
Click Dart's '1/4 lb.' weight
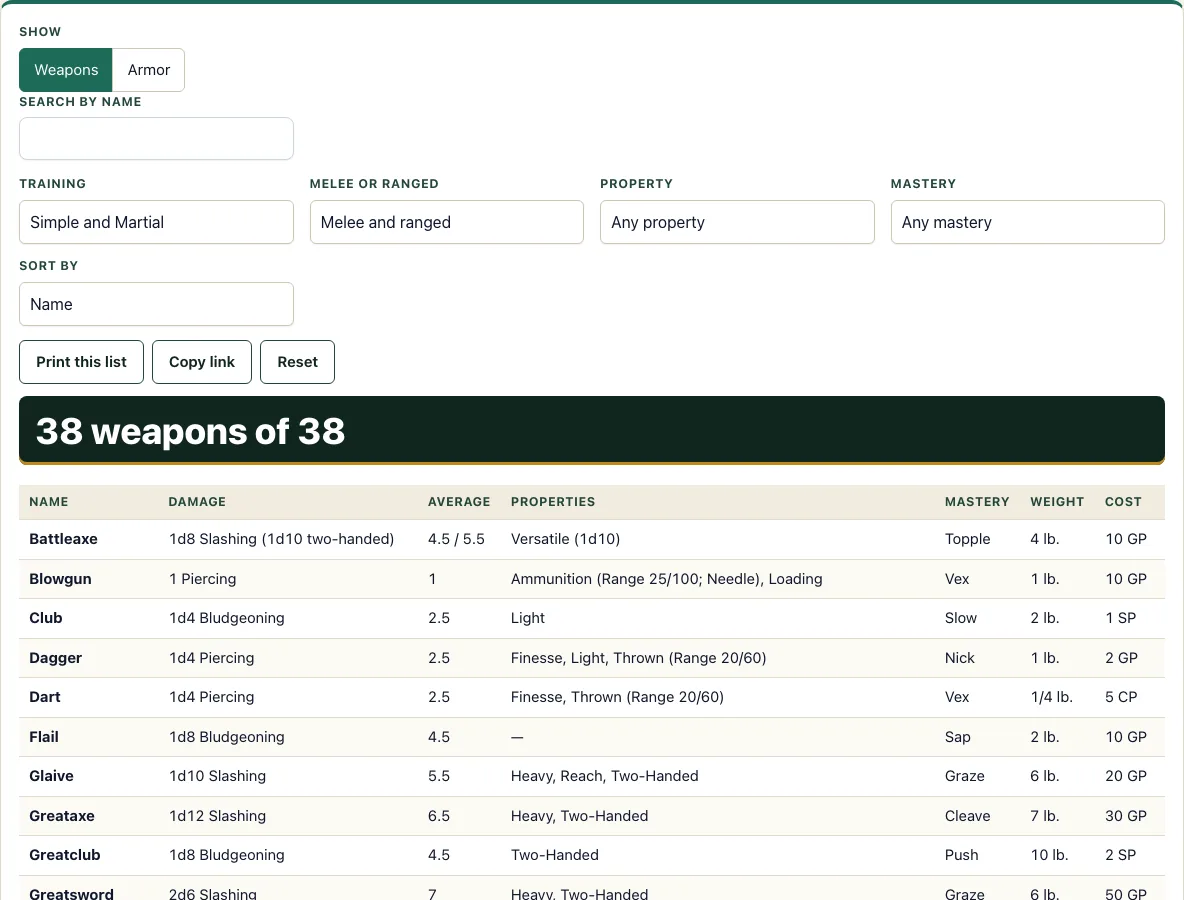(1052, 698)
